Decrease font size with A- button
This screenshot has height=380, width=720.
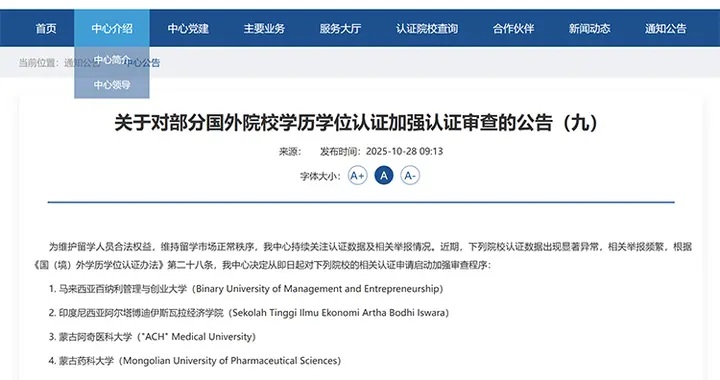click(x=410, y=175)
